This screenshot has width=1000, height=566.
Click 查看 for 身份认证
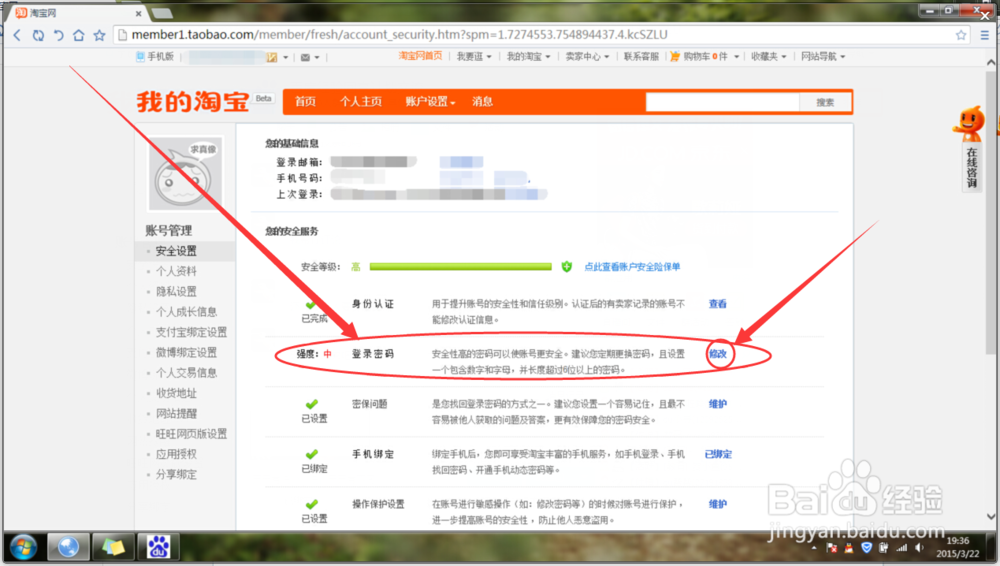tap(717, 304)
